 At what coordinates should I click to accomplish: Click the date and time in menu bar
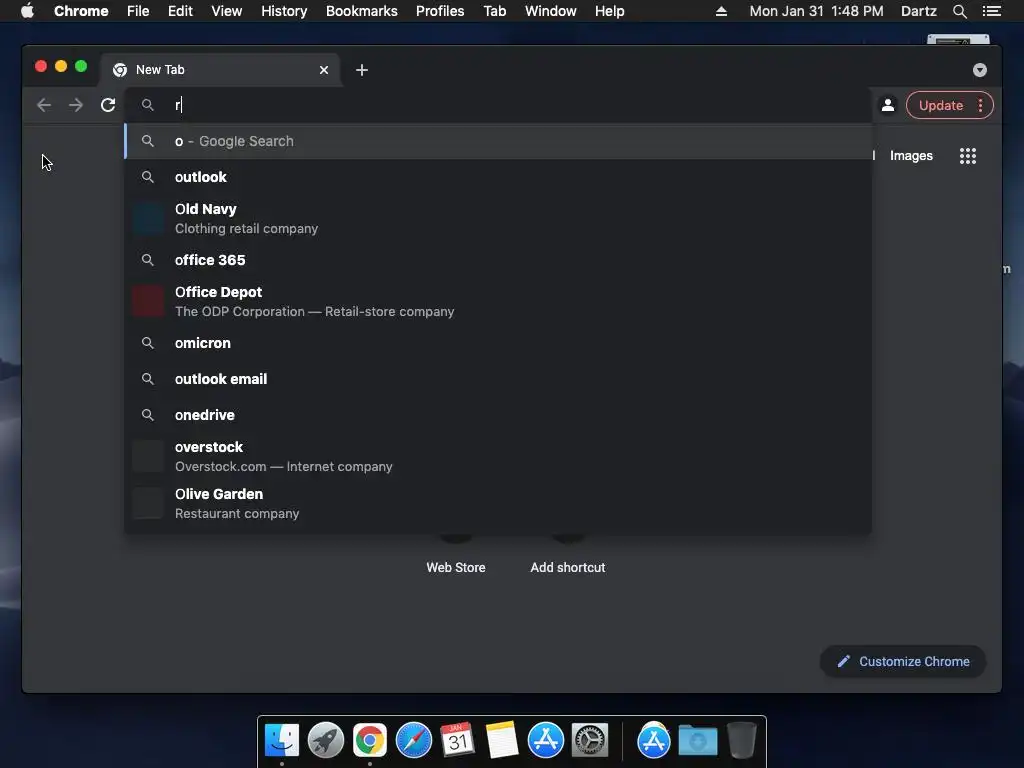(x=816, y=11)
